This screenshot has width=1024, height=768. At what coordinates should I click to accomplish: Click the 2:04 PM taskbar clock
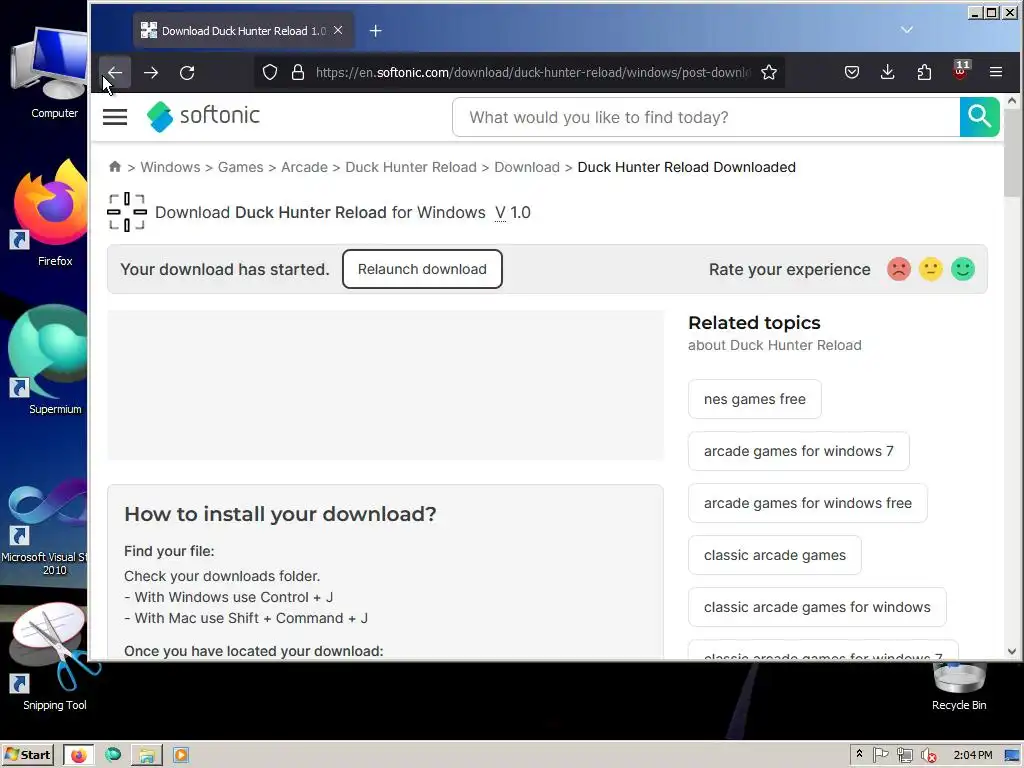(x=972, y=755)
